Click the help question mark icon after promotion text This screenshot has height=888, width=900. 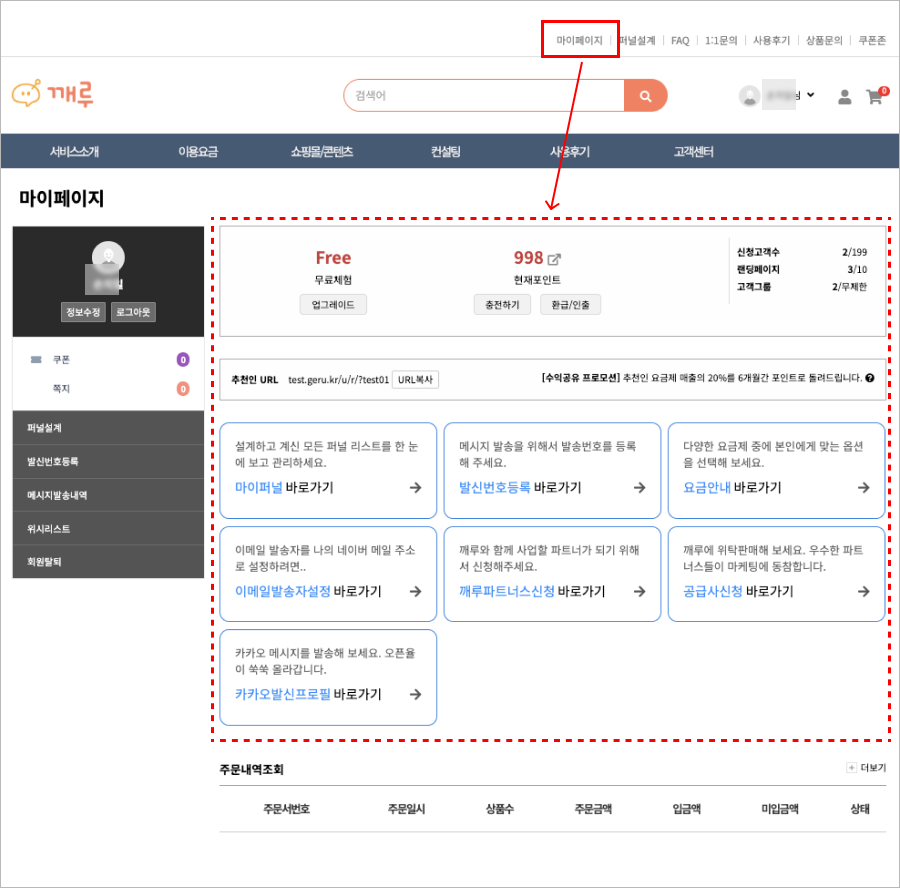tap(869, 378)
